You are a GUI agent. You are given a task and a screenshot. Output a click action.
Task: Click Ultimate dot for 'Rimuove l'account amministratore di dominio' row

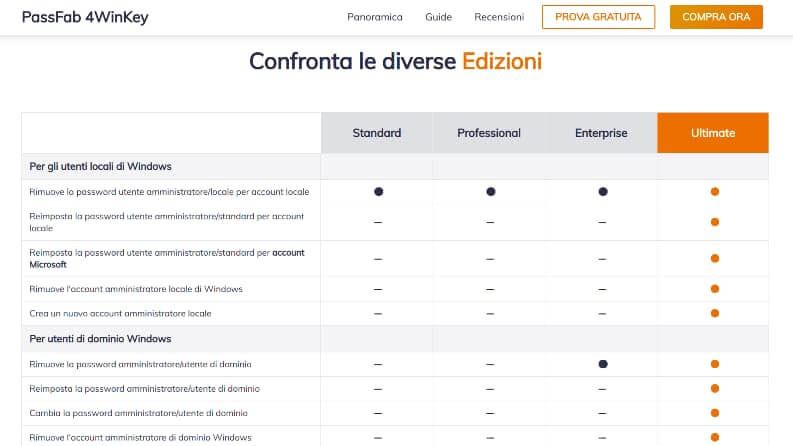tap(715, 437)
